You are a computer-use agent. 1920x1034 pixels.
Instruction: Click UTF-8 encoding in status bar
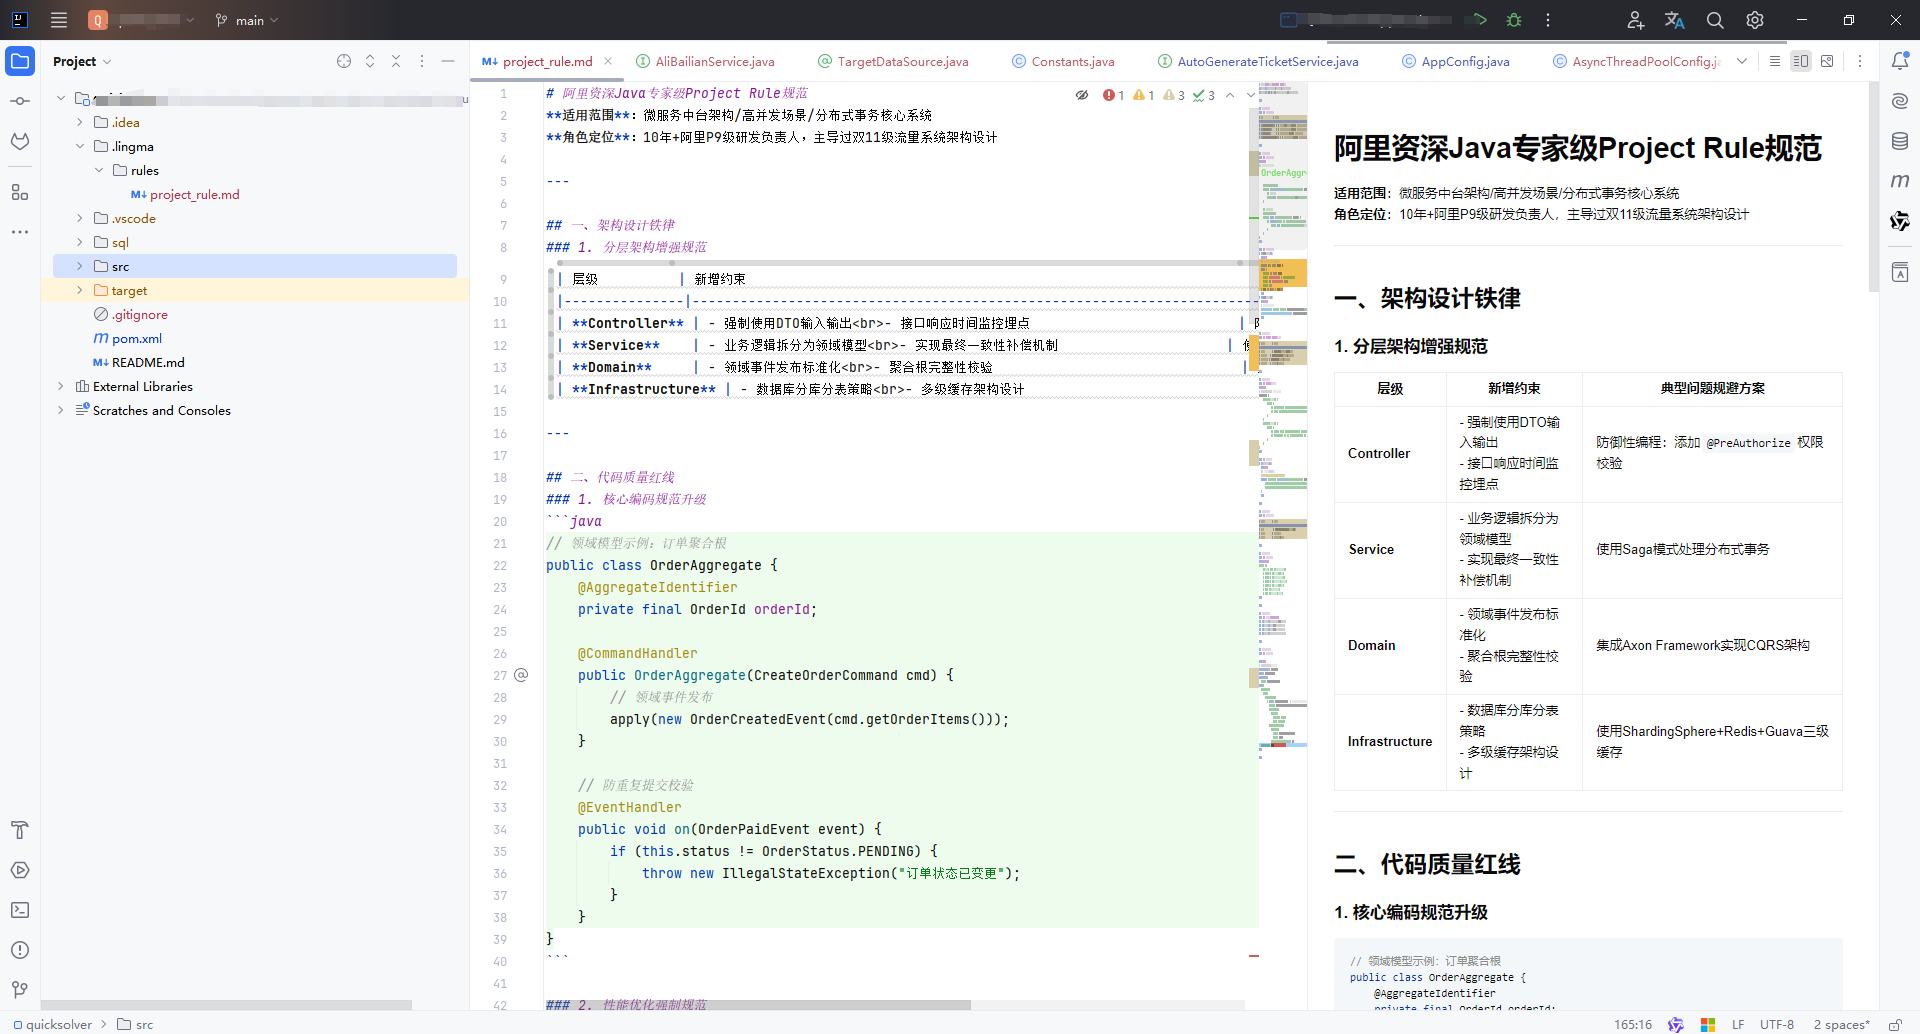pos(1777,1024)
